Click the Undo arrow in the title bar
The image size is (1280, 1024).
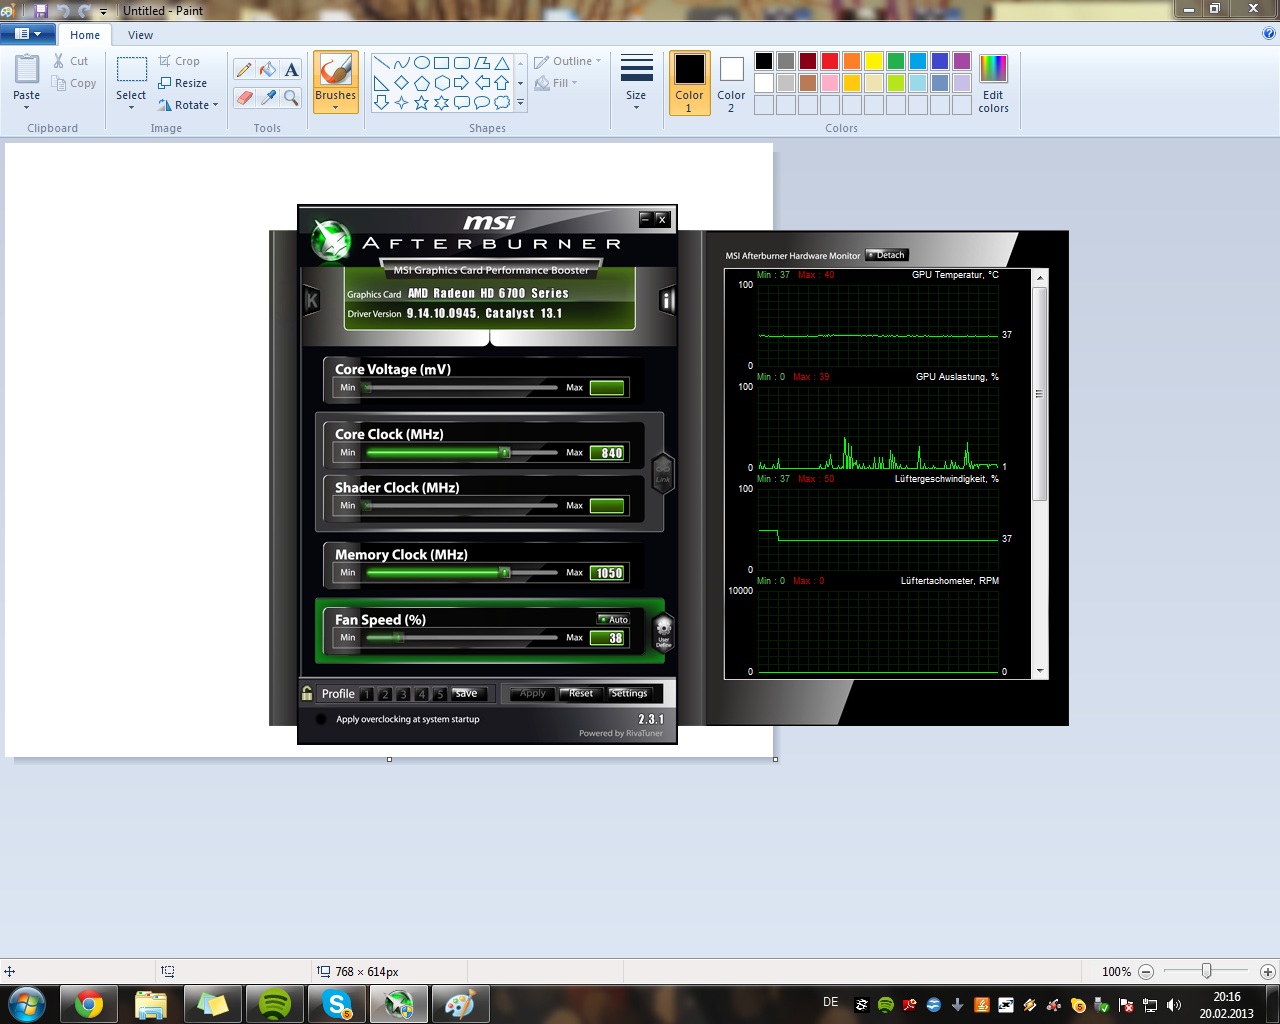63,10
